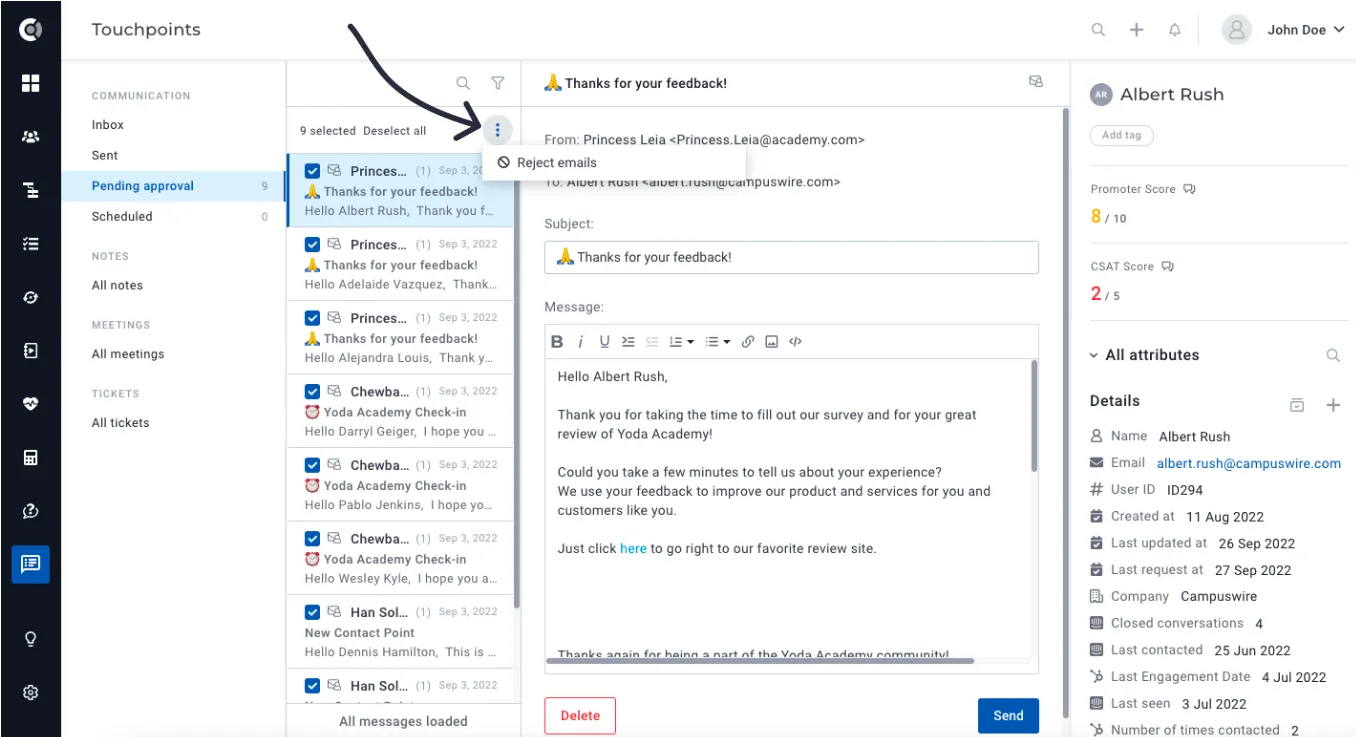Image resolution: width=1356 pixels, height=737 pixels.
Task: Click the comment icon next to Promoter Score
Action: 1189,189
